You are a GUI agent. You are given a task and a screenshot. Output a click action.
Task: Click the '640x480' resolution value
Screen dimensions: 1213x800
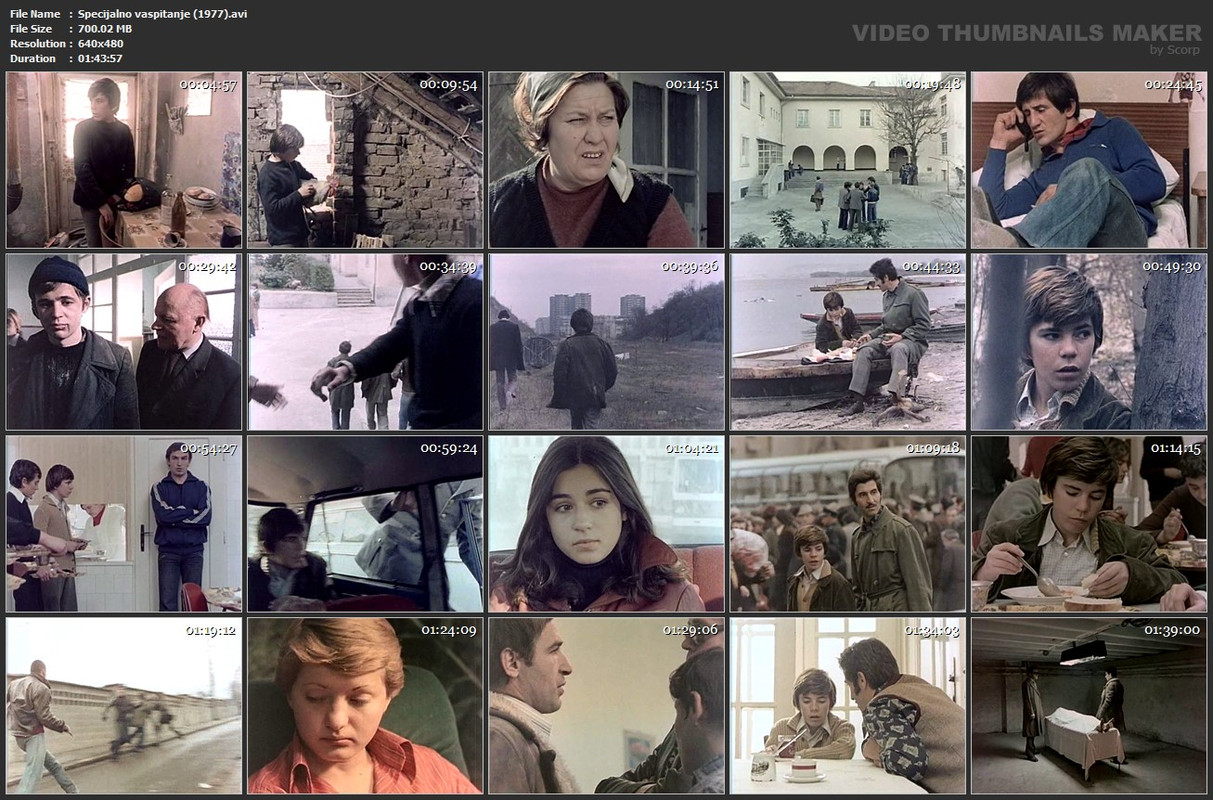(x=101, y=44)
